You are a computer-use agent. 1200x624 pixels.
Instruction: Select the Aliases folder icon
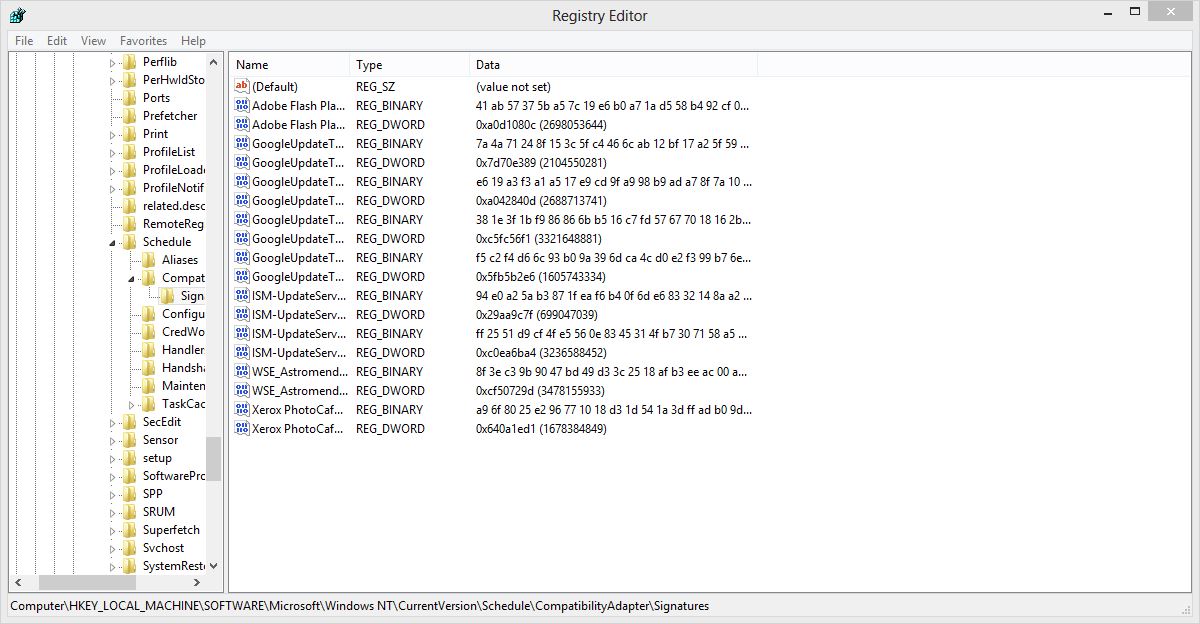click(x=148, y=260)
